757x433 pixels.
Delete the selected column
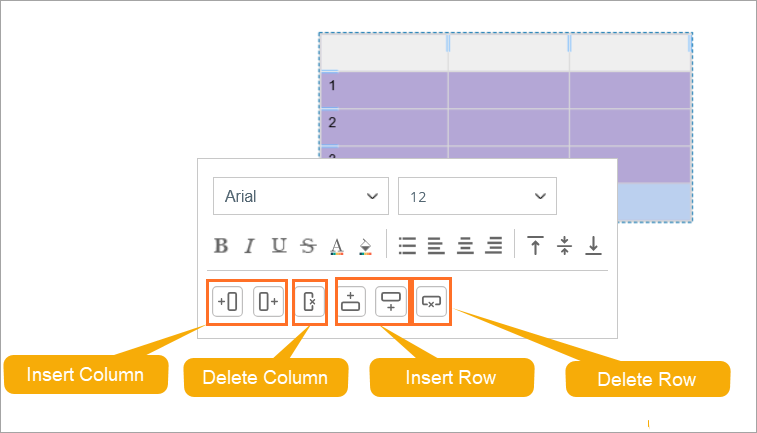[309, 301]
